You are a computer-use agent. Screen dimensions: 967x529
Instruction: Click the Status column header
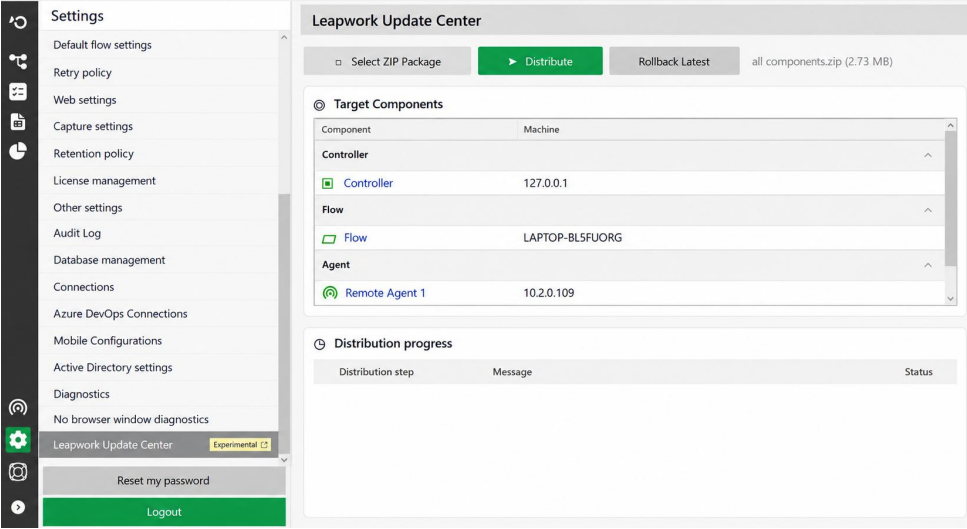coord(918,372)
